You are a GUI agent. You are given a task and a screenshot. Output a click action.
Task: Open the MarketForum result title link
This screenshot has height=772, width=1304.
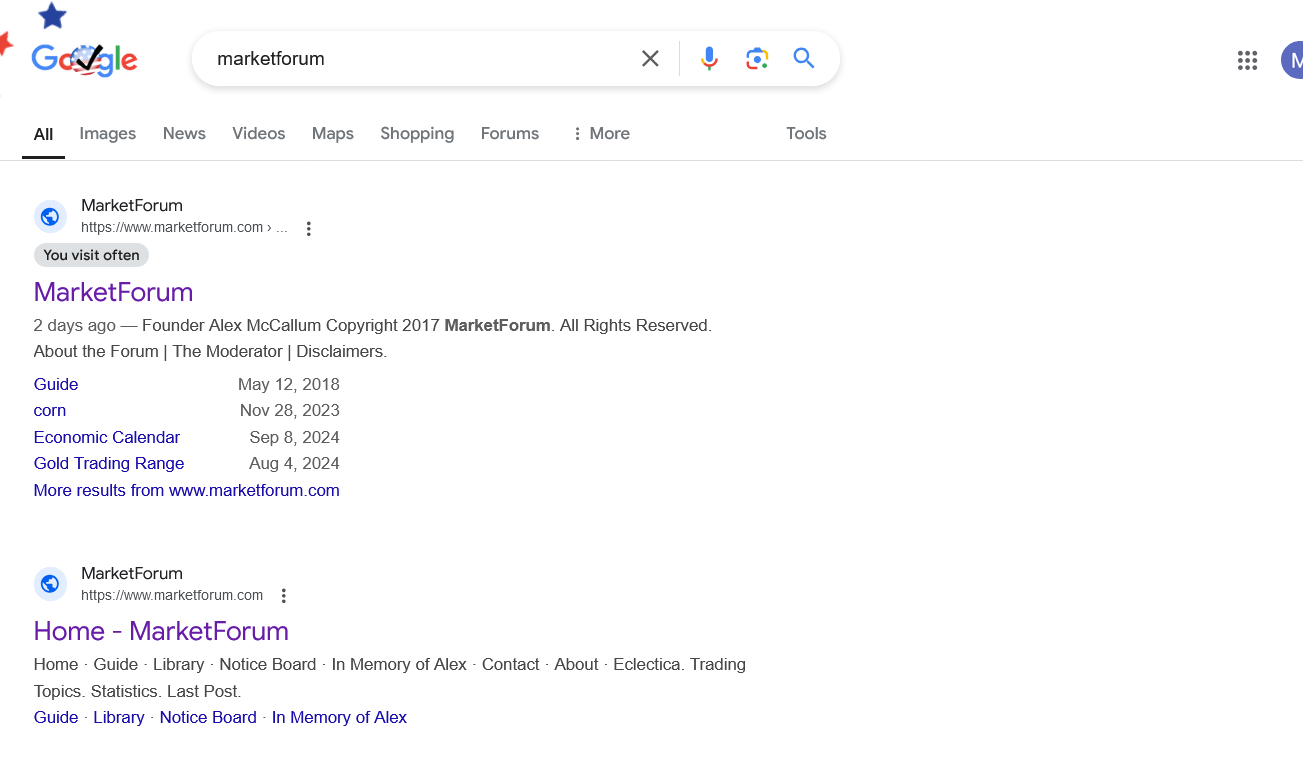pyautogui.click(x=113, y=292)
